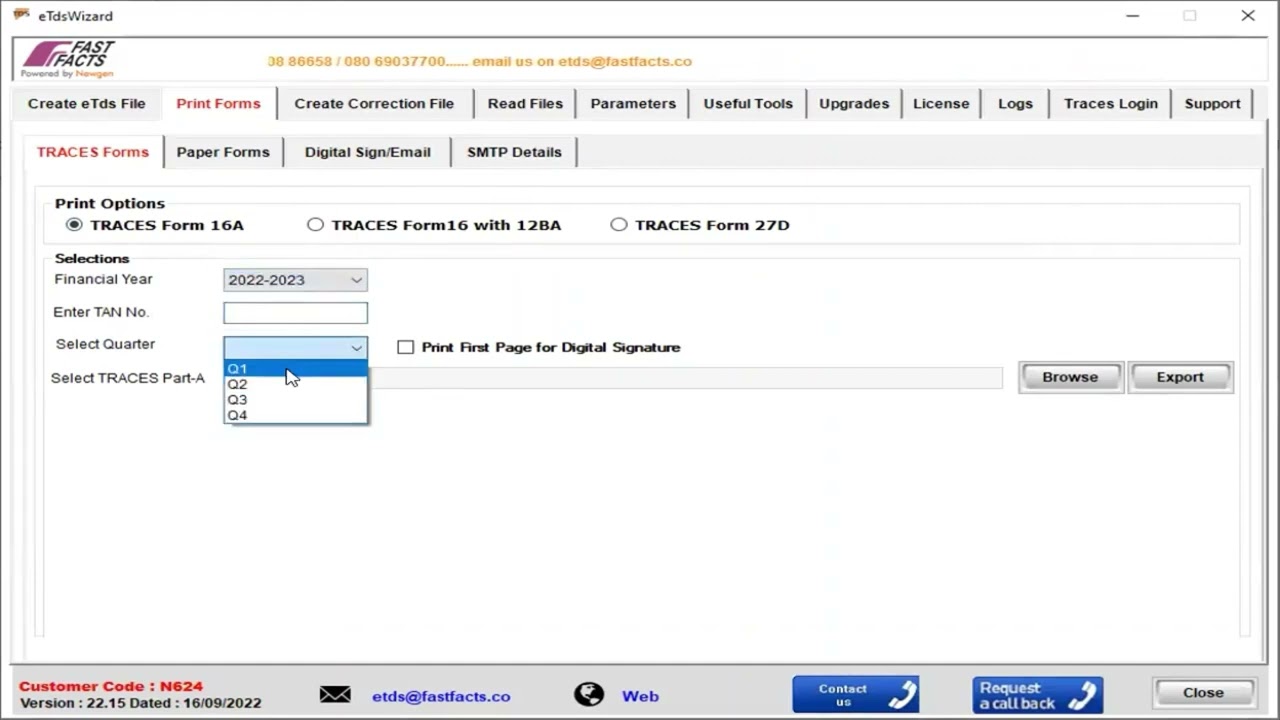This screenshot has width=1280, height=720.
Task: Click the Browse button
Action: pos(1070,377)
